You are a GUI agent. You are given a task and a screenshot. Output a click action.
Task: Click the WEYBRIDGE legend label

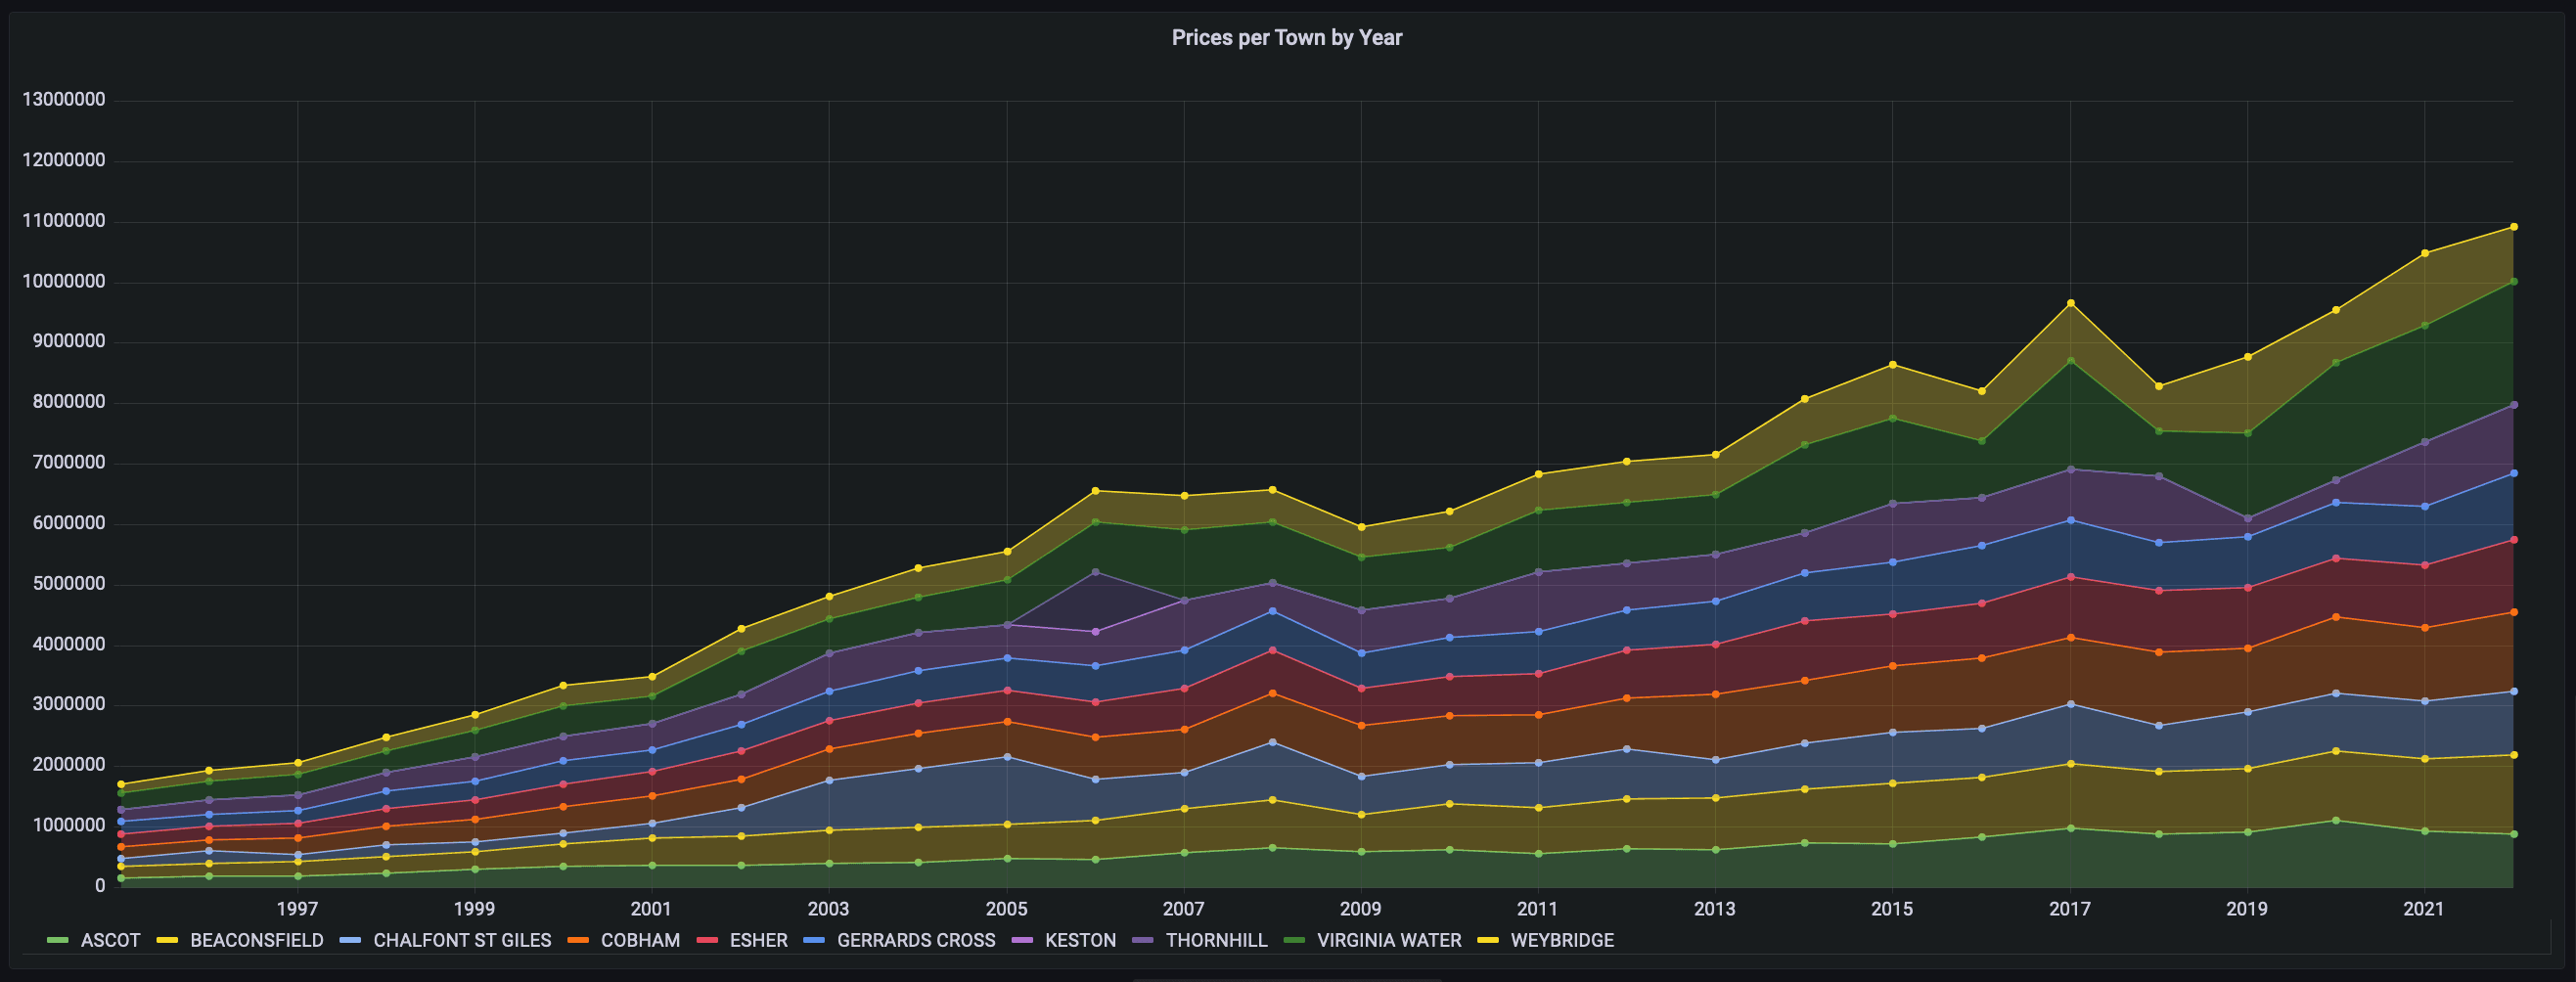[x=1561, y=940]
